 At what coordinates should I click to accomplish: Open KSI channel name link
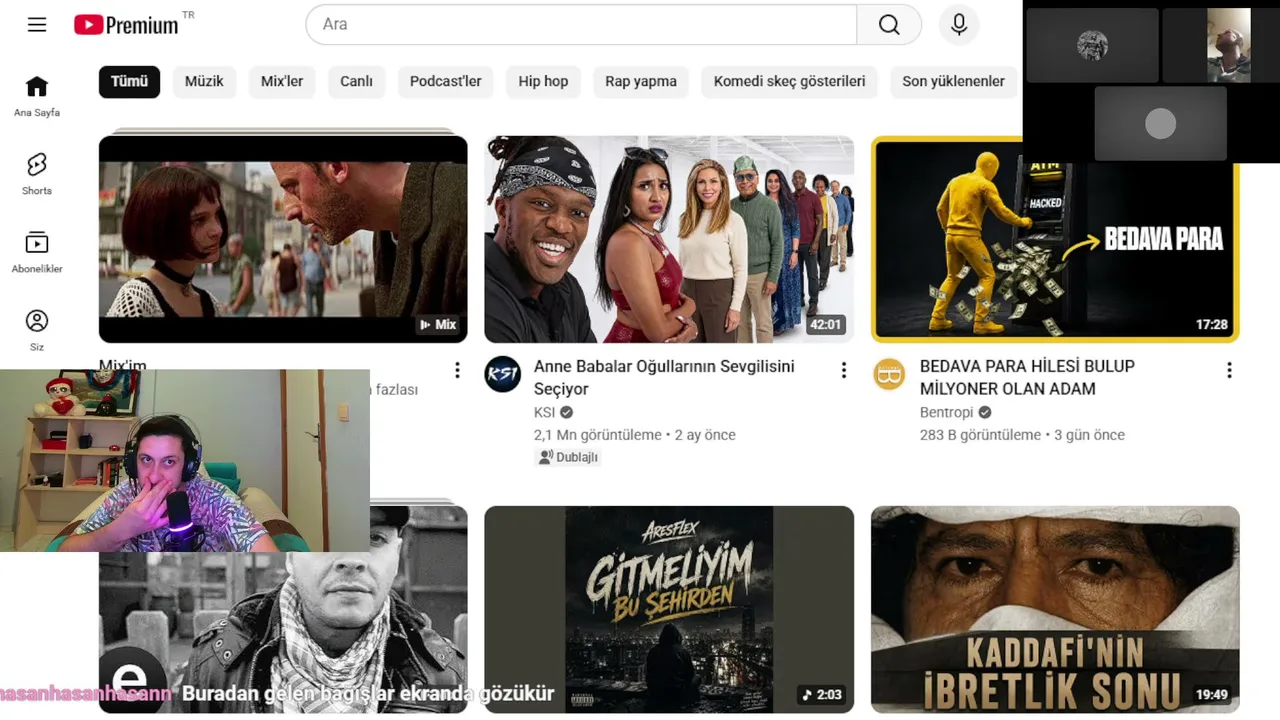click(x=545, y=412)
